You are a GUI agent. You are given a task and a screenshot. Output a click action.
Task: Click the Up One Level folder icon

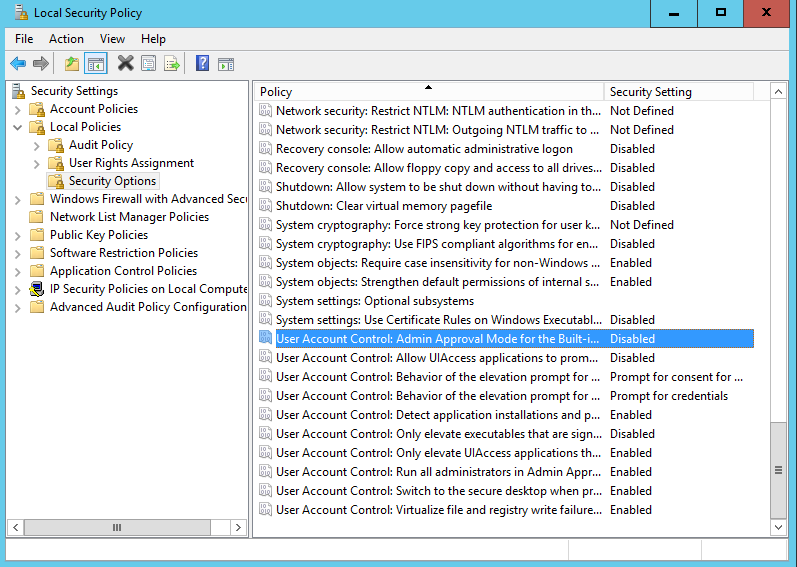click(72, 64)
